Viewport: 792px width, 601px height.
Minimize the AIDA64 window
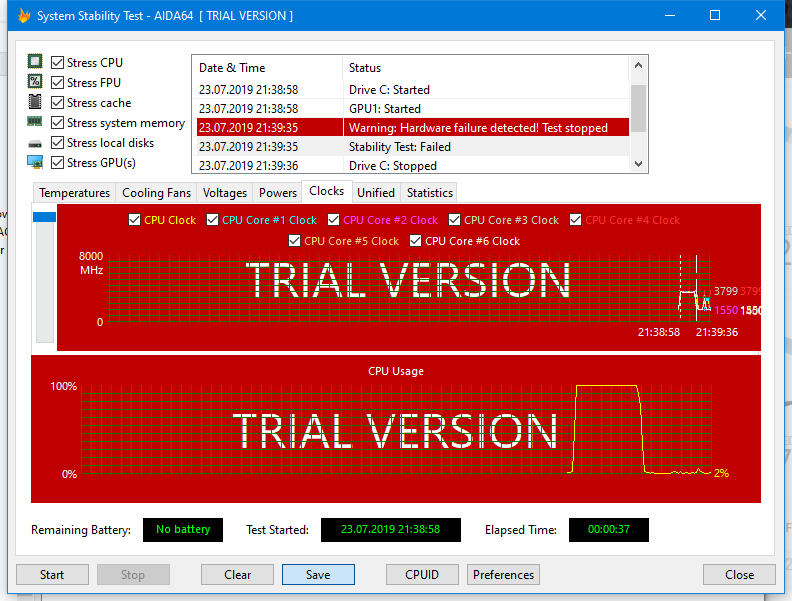coord(670,16)
